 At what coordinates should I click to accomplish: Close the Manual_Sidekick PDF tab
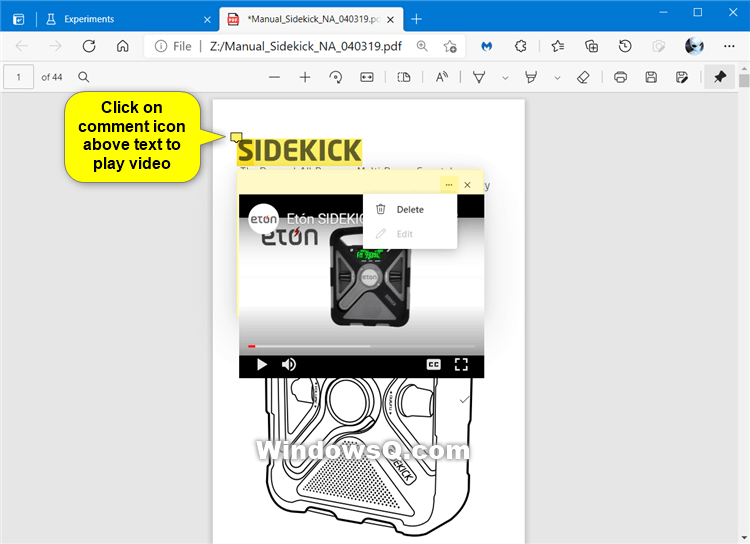point(390,20)
